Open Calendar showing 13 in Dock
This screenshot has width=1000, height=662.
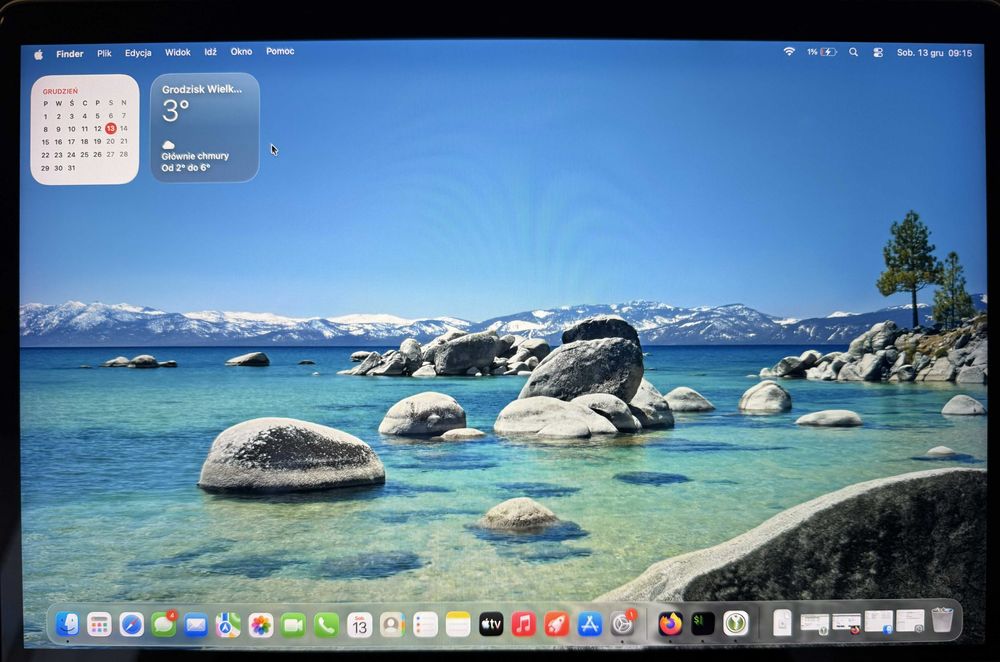click(x=360, y=626)
